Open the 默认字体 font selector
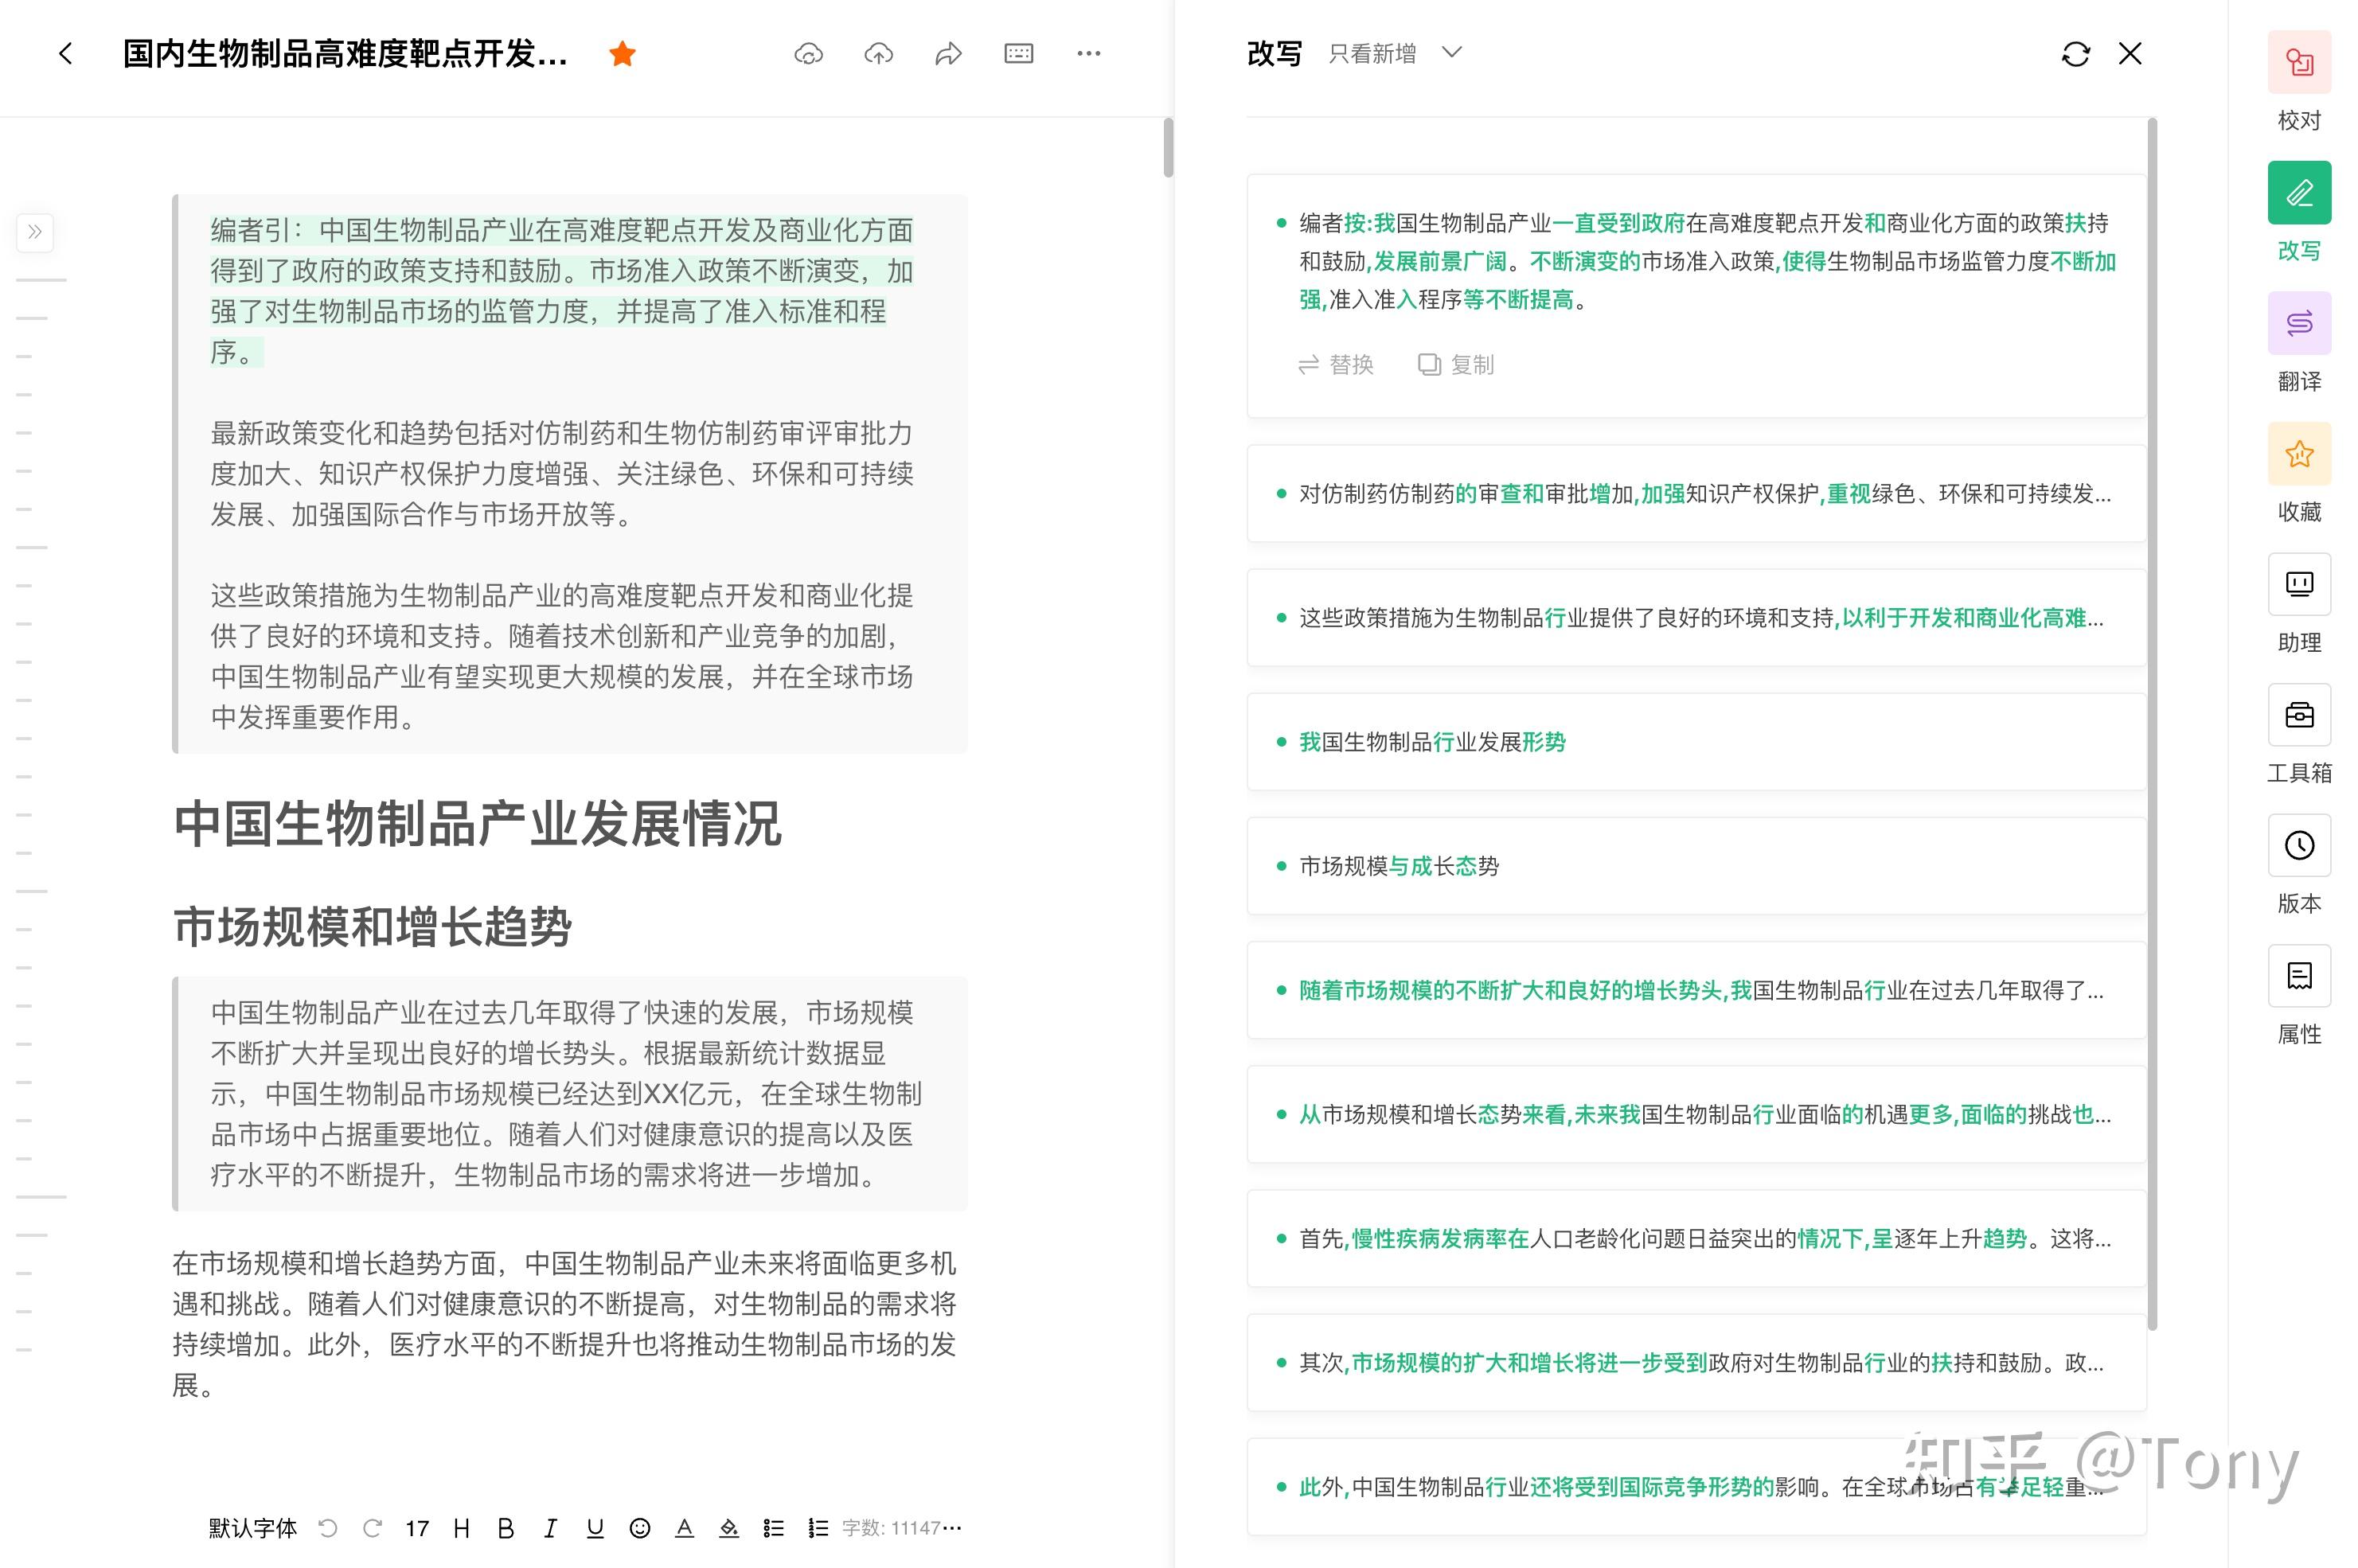This screenshot has height=1568, width=2358. coord(252,1528)
